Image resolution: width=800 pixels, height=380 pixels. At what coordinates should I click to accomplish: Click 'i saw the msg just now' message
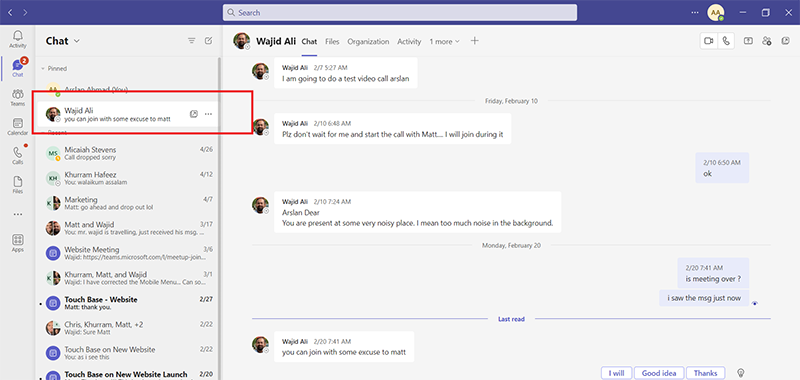pyautogui.click(x=704, y=298)
